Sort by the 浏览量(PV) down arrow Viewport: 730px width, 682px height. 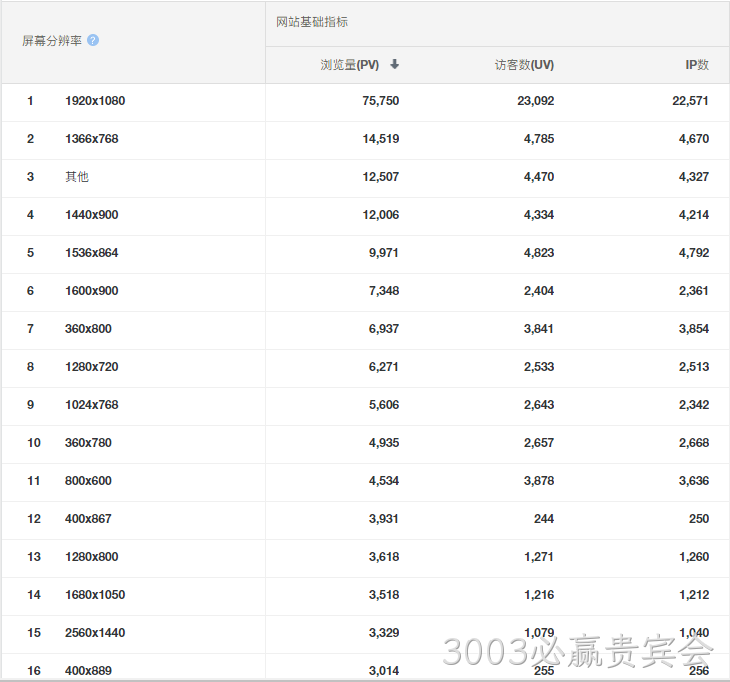(394, 64)
